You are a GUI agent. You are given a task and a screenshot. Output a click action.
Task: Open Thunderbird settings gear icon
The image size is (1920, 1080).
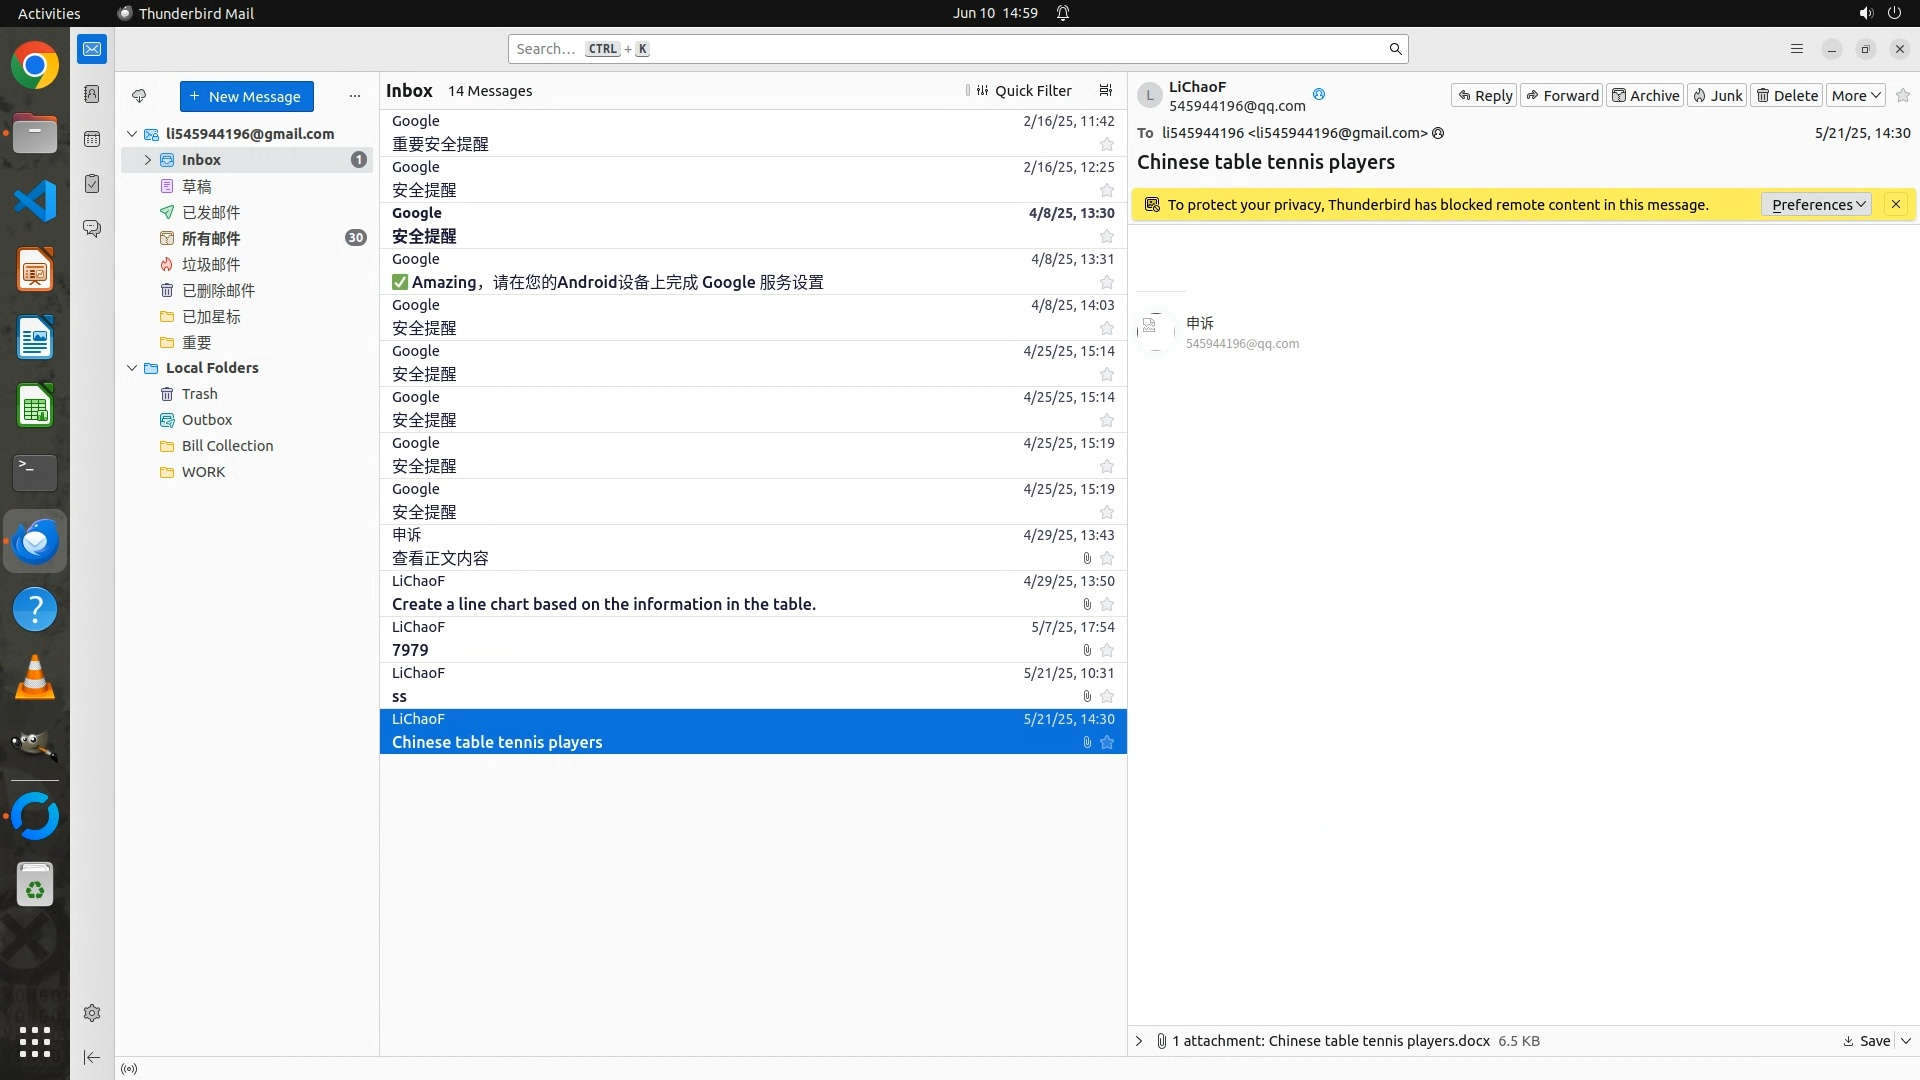point(92,1013)
